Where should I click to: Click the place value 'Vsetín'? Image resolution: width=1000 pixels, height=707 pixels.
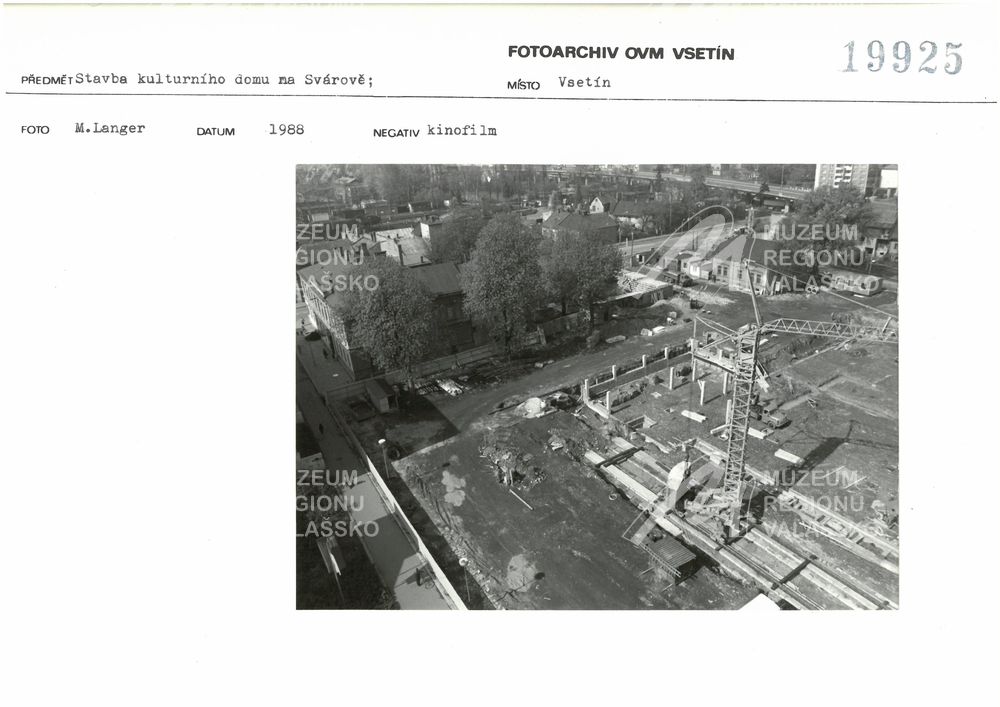click(x=584, y=82)
